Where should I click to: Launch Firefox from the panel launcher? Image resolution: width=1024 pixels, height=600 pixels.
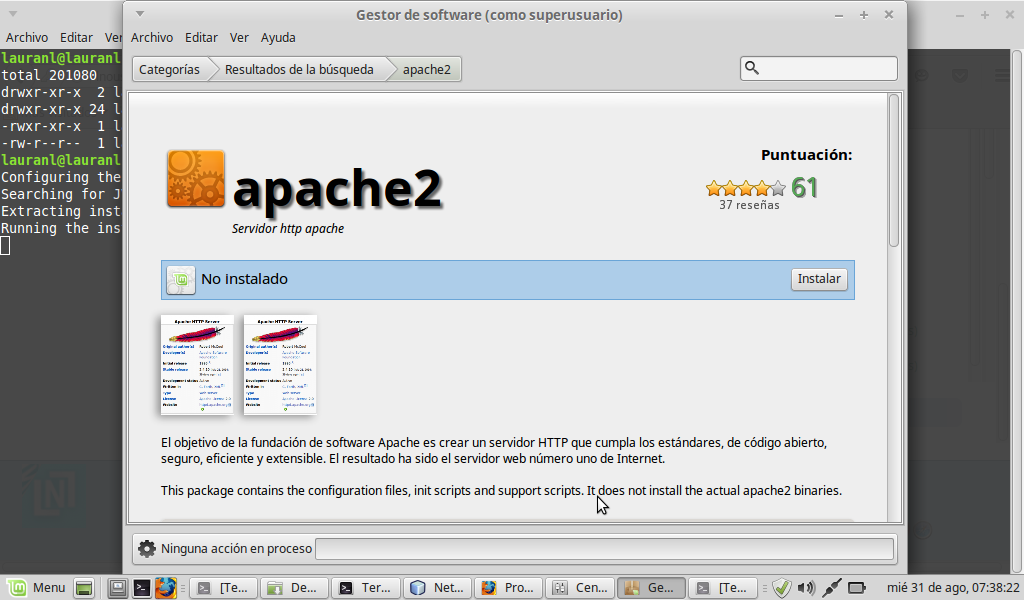(165, 588)
